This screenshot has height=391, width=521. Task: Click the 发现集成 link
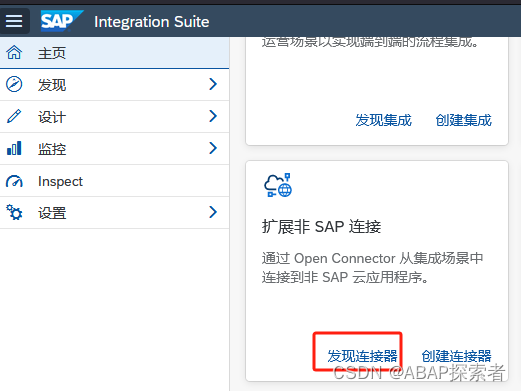pos(383,120)
